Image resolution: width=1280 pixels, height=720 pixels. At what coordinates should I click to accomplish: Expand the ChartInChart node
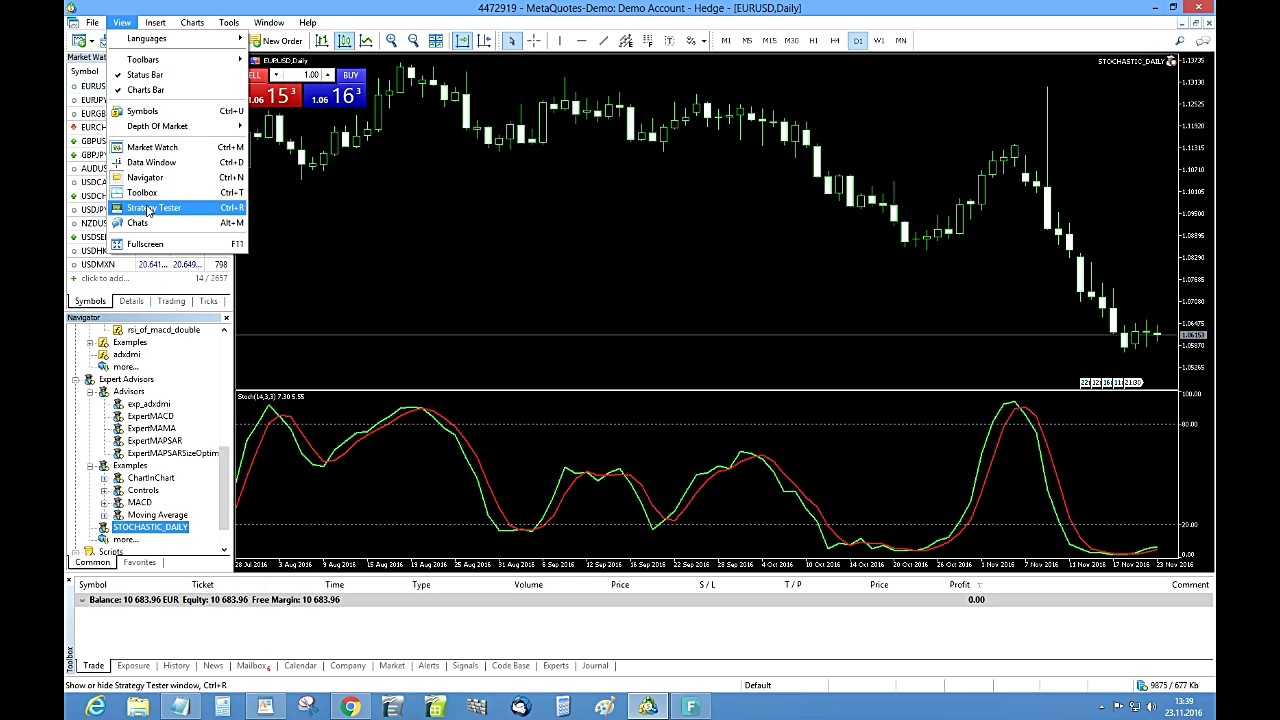tap(104, 478)
